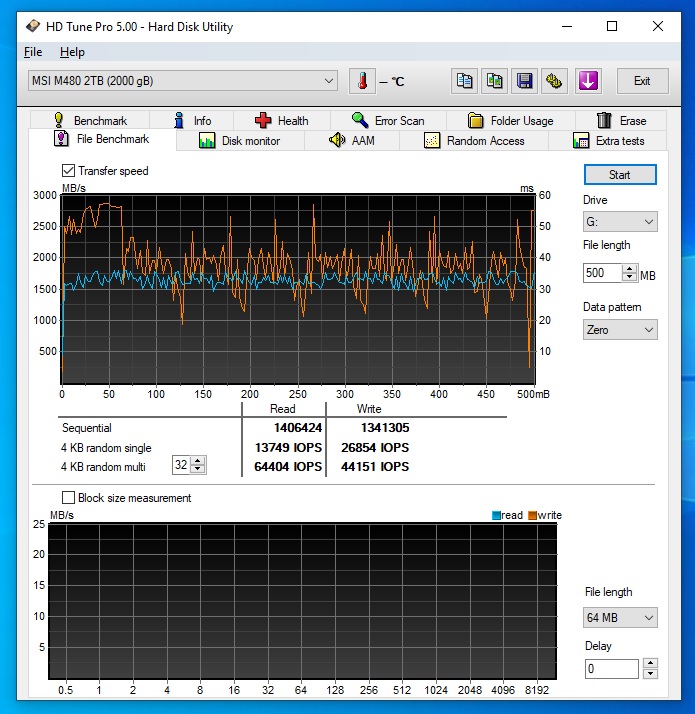
Task: Open the MSI M480 2TB drive selector dropdown
Action: coord(183,81)
